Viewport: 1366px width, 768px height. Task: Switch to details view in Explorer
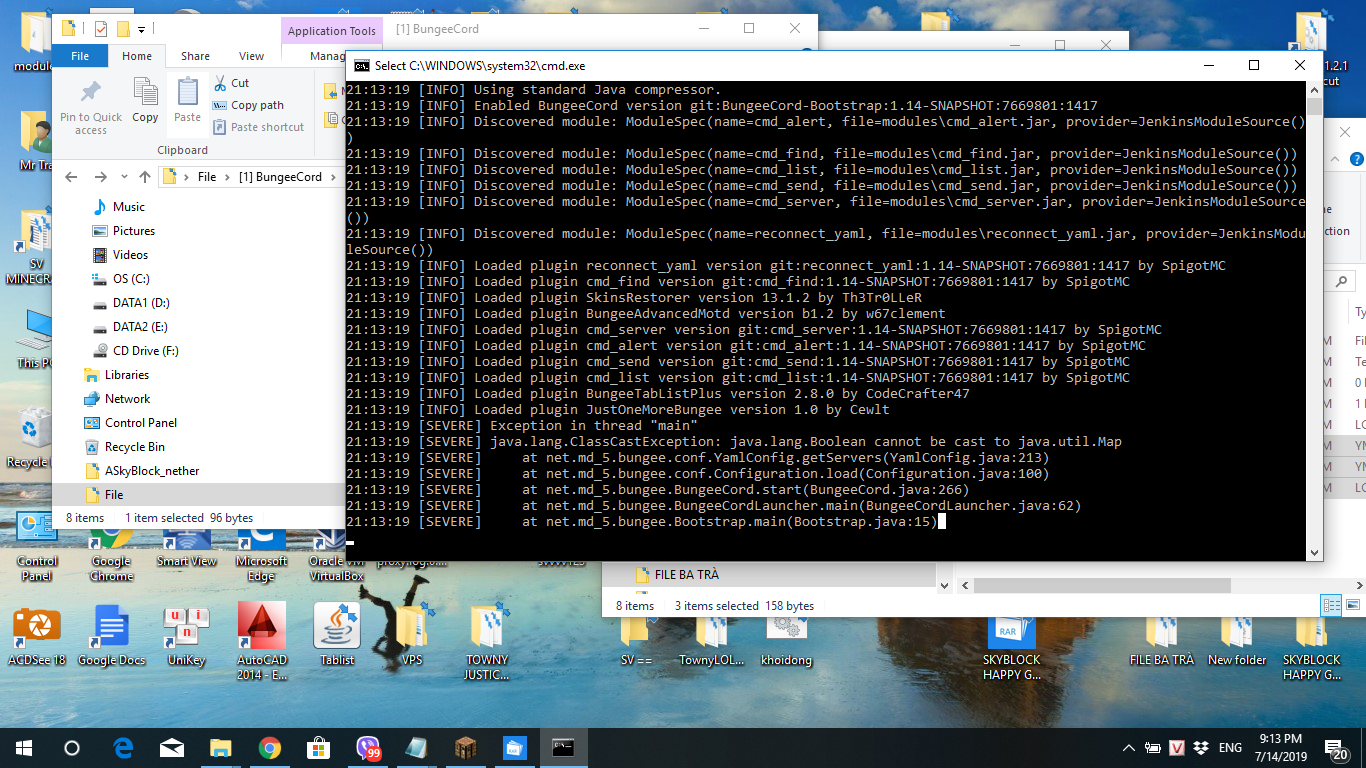1331,605
